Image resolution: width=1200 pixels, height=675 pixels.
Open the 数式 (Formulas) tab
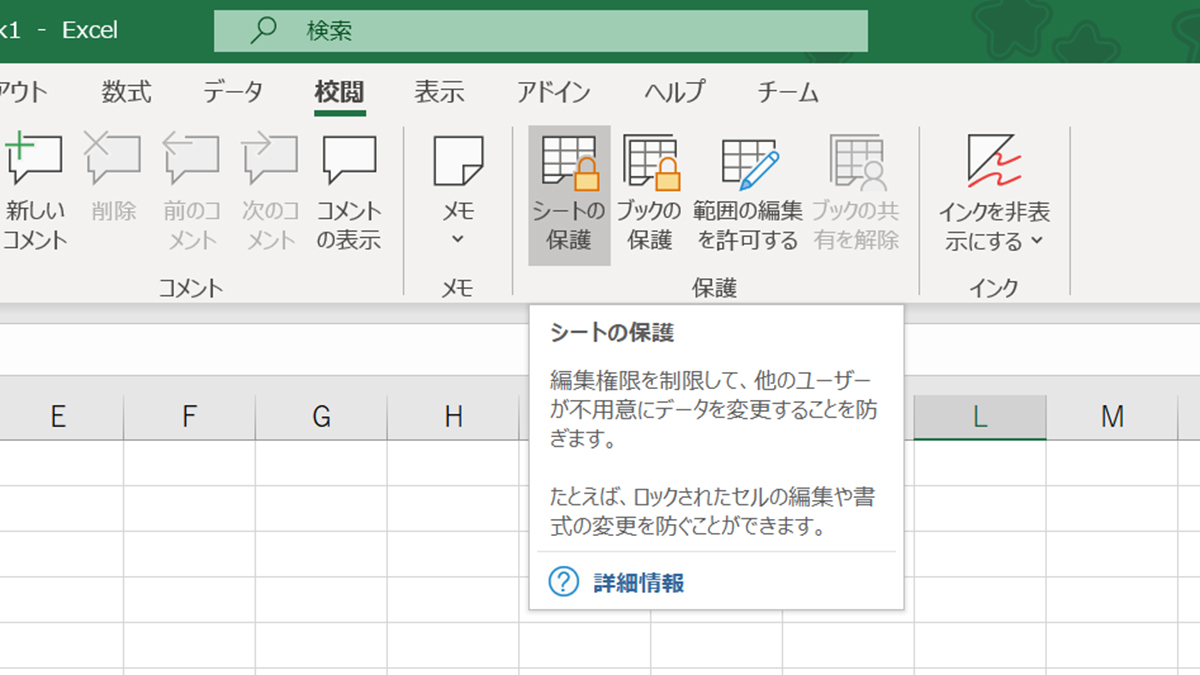coord(126,93)
